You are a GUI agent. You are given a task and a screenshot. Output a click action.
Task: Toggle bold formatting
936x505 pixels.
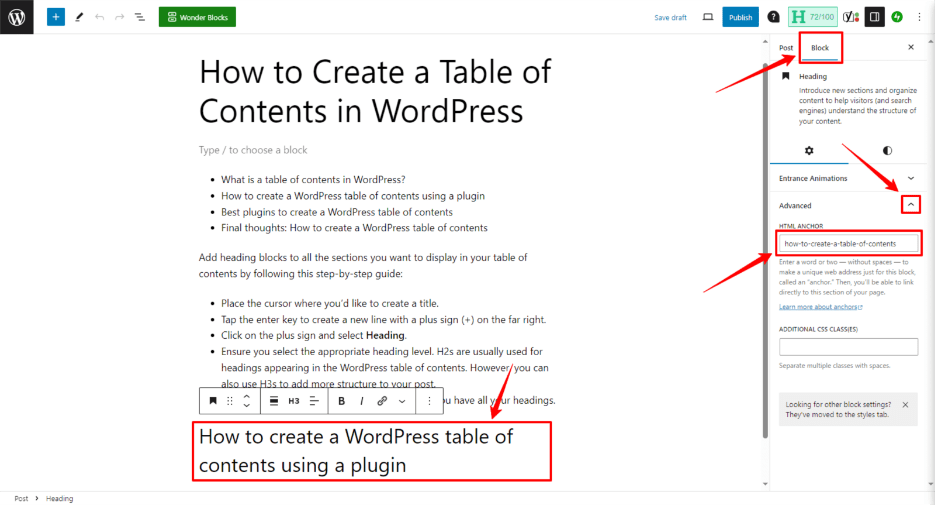pos(341,401)
